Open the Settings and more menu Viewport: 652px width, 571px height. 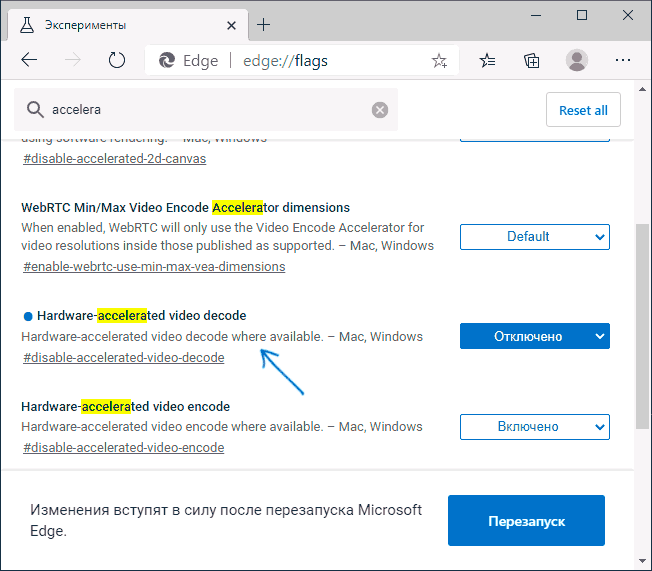tap(622, 60)
